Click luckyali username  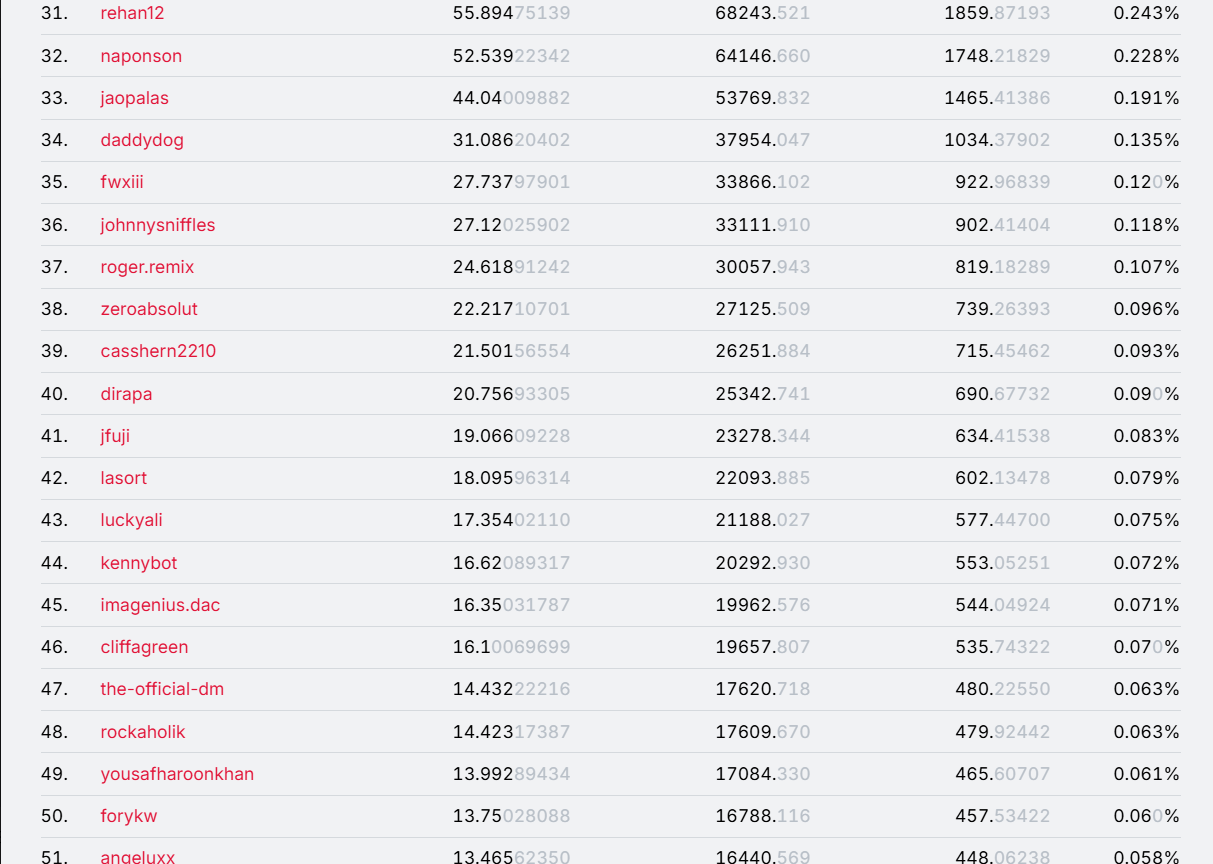coord(131,520)
